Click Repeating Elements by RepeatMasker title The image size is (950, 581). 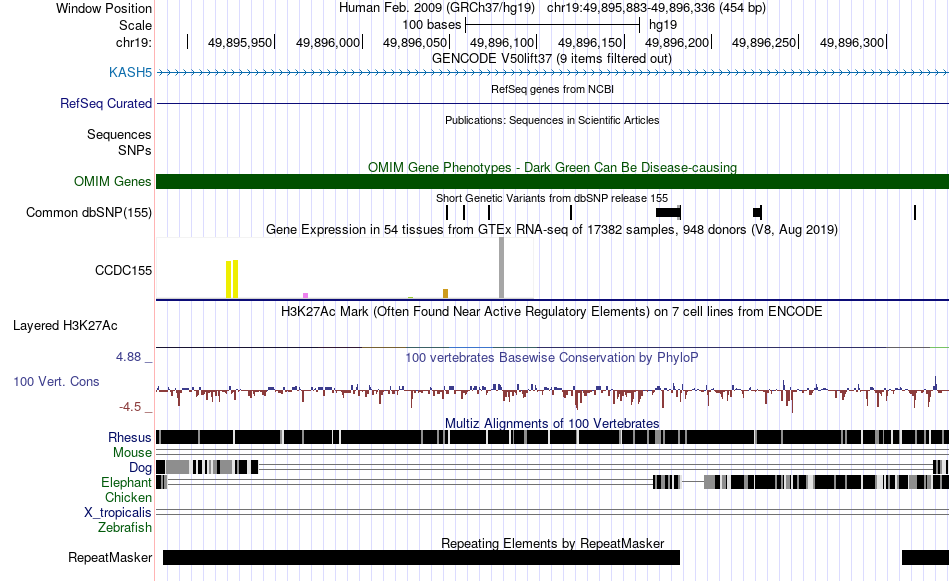pyautogui.click(x=553, y=543)
